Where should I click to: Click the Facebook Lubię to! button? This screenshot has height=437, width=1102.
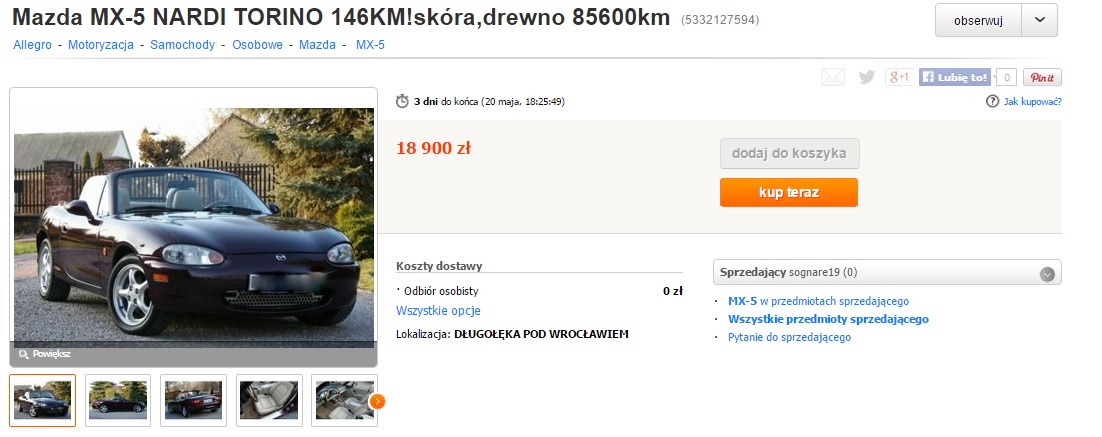click(954, 77)
